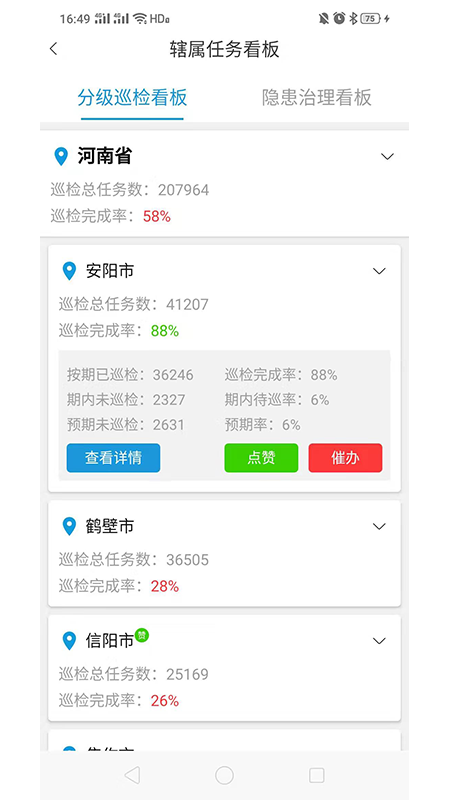Open 查看详情 for 安阳市
The image size is (450, 800).
click(x=113, y=458)
